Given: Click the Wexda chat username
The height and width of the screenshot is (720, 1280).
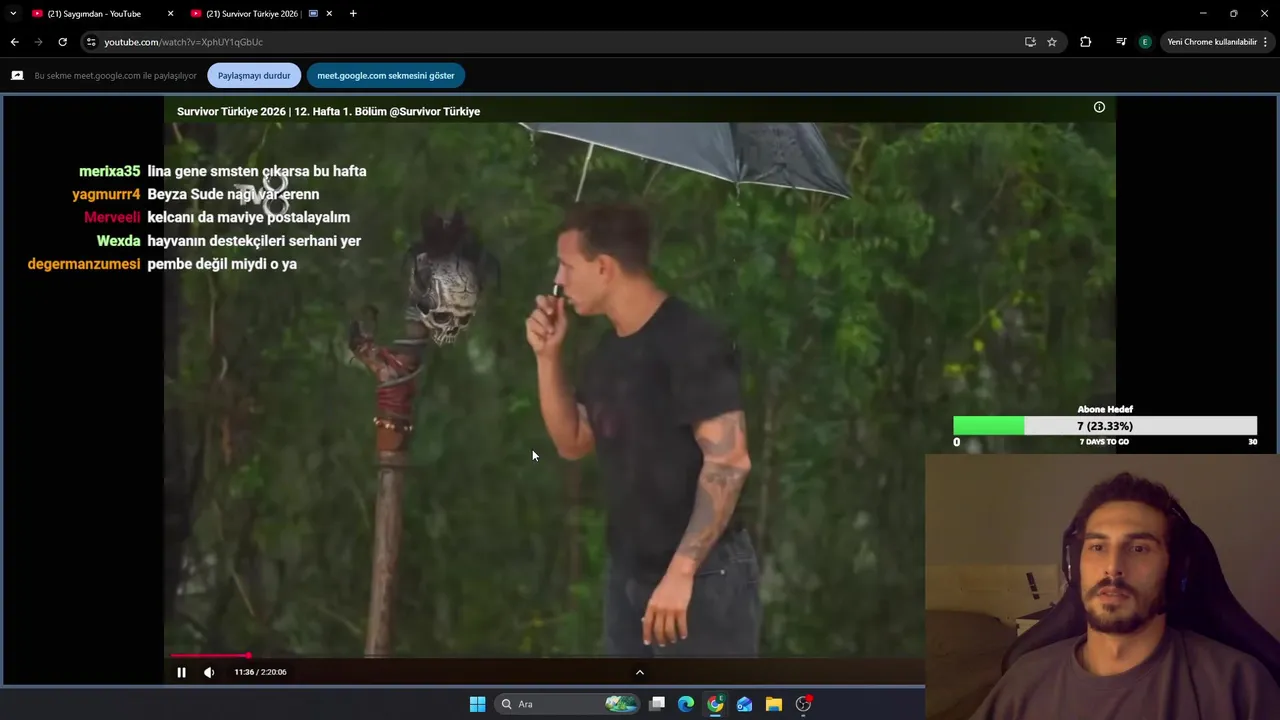Looking at the screenshot, I should click(x=118, y=241).
